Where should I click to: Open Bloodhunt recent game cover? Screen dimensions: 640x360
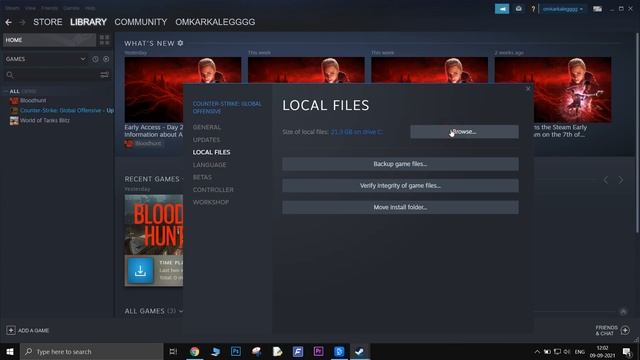tap(154, 225)
